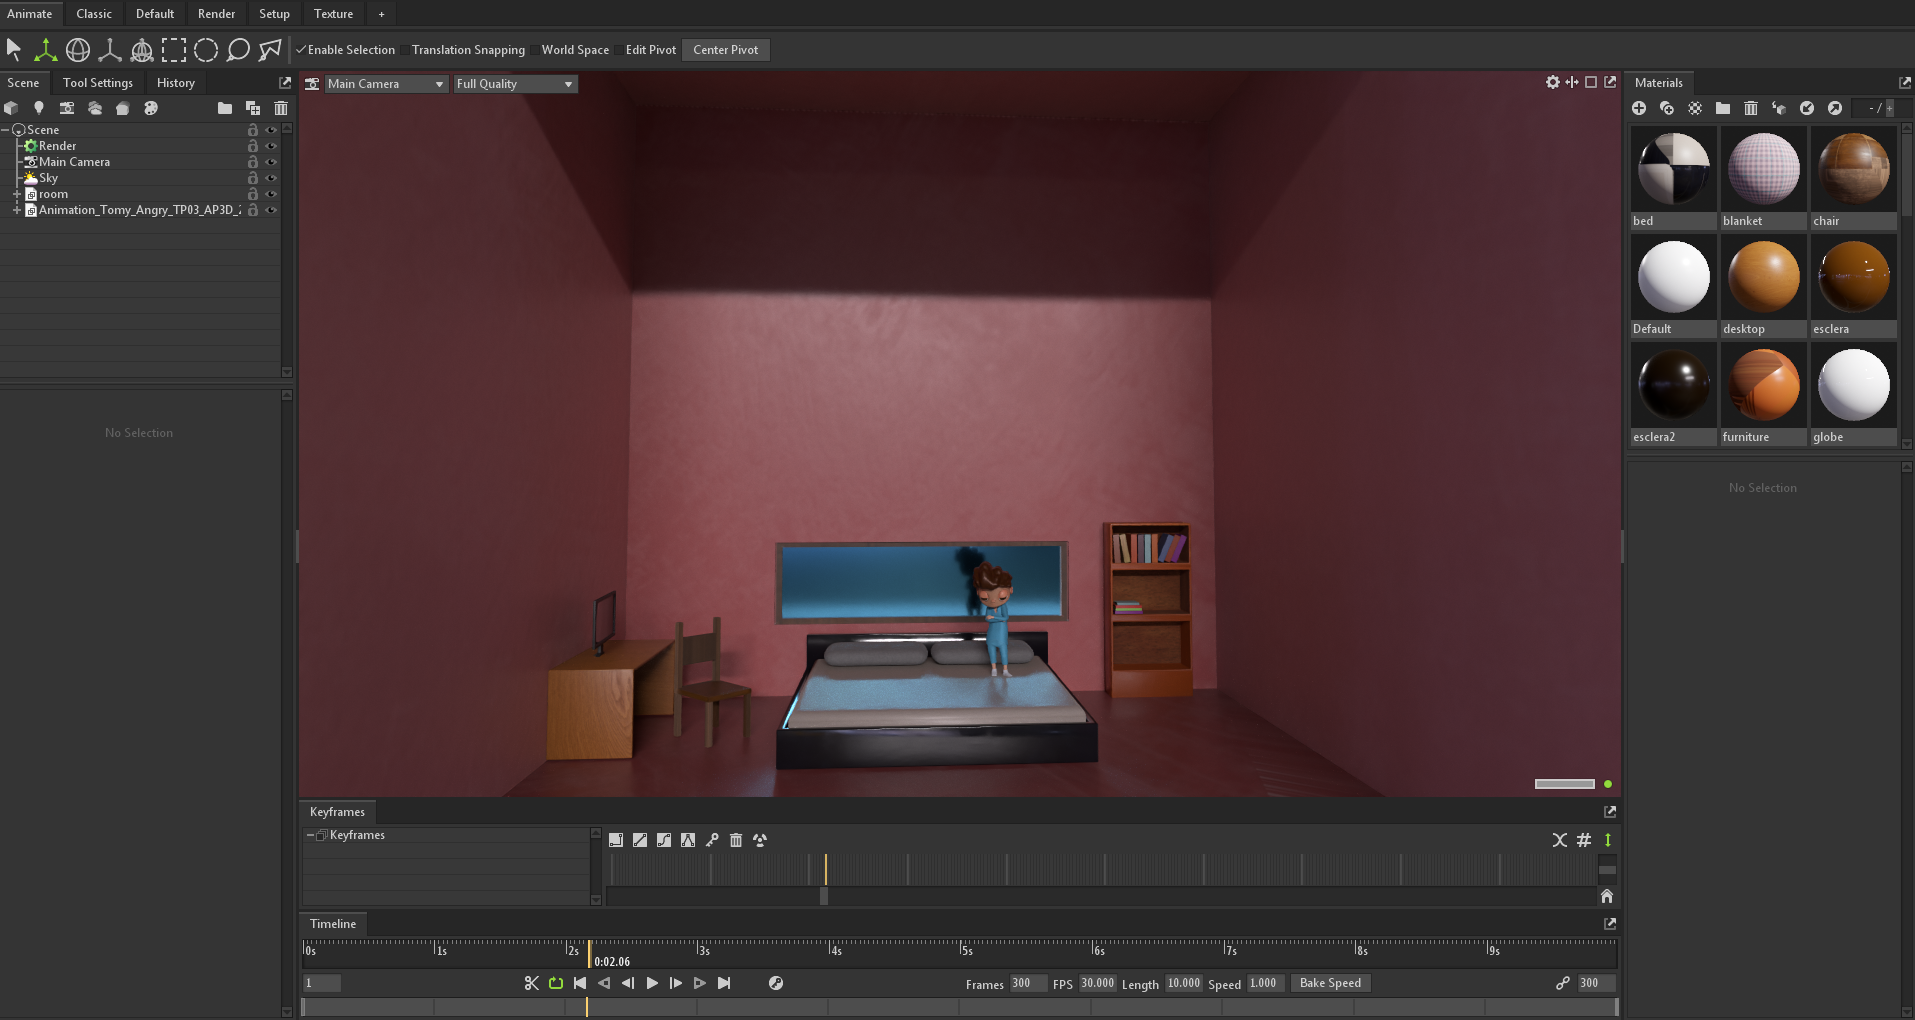
Task: Choose the rotate sphere tool
Action: tap(78, 49)
